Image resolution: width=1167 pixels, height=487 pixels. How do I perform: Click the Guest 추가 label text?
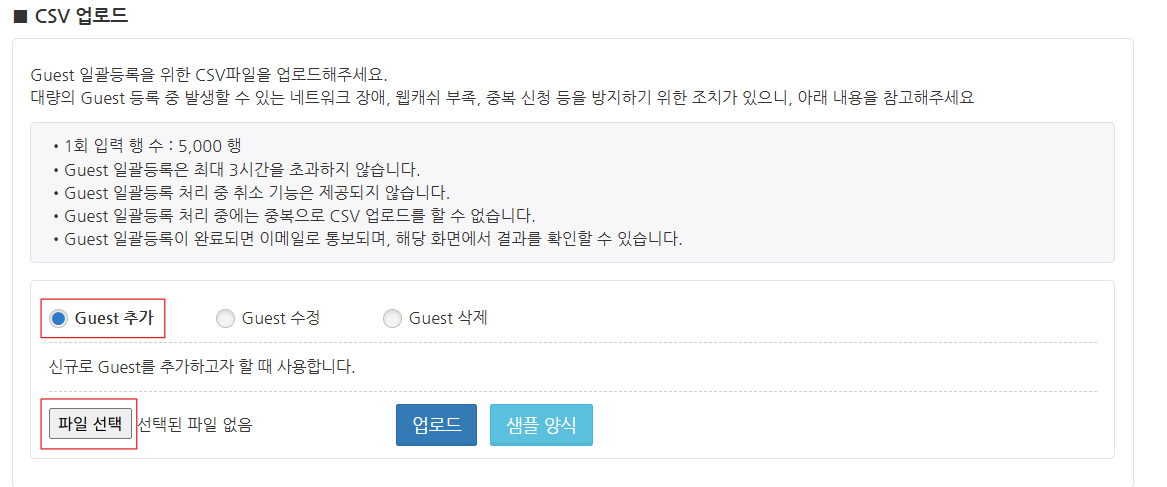pos(114,319)
